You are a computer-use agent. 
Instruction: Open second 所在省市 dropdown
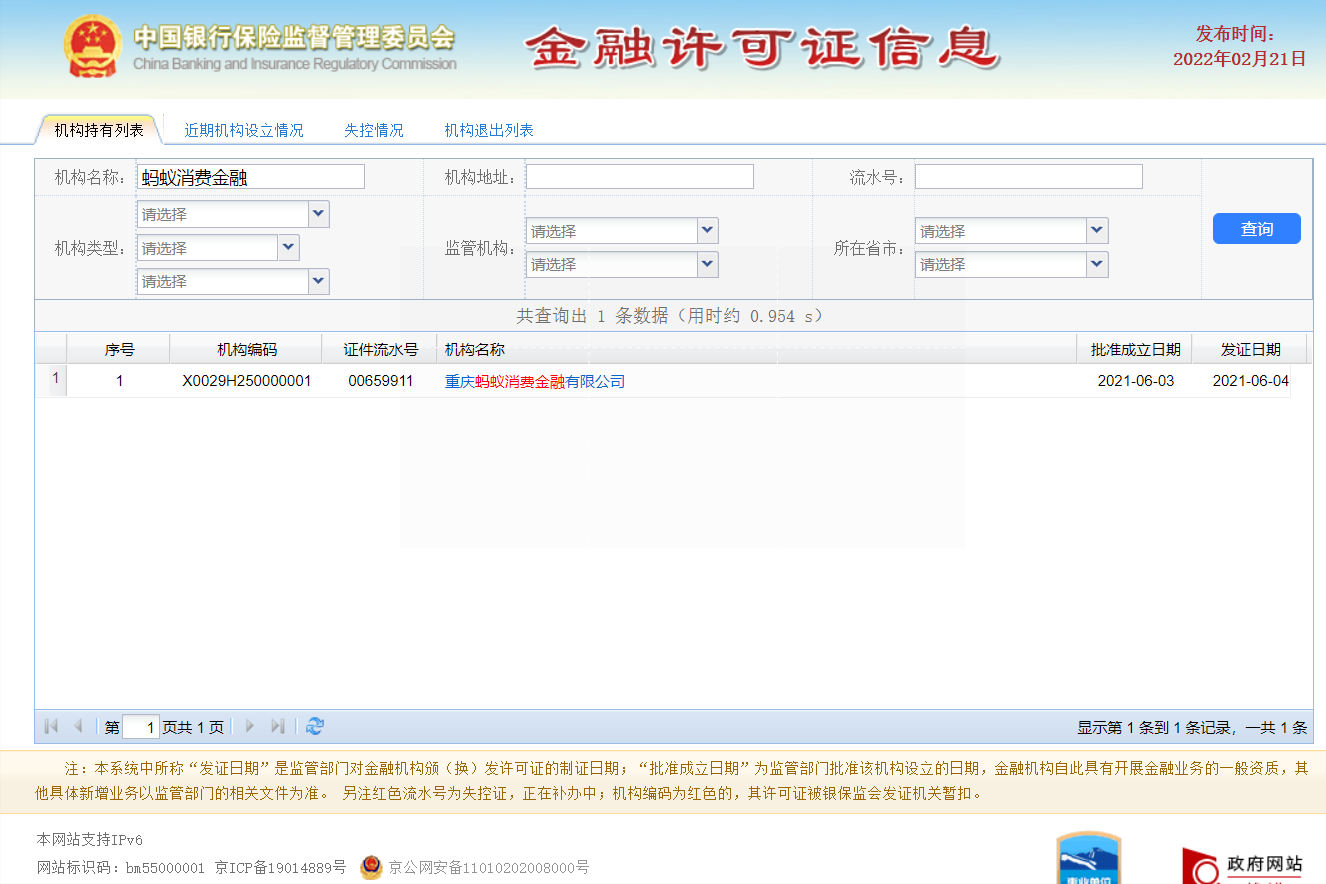click(x=1098, y=264)
